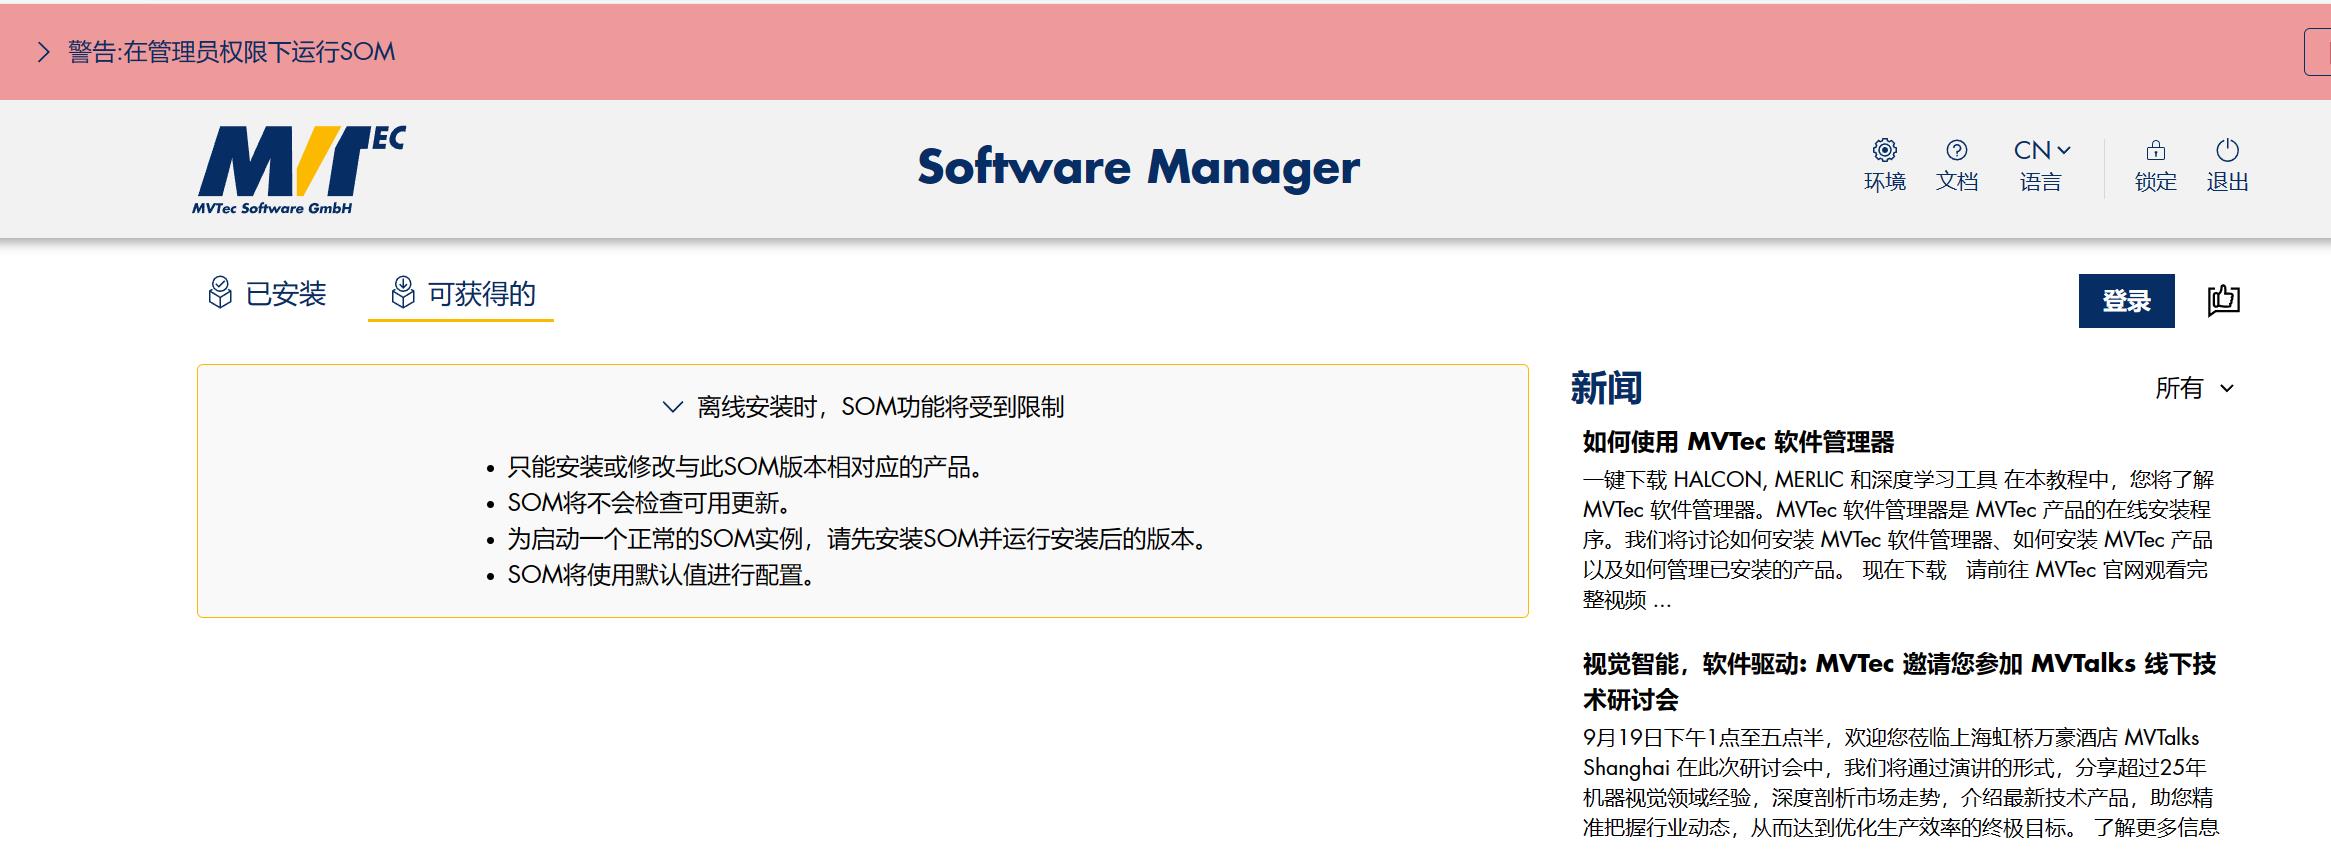The width and height of the screenshot is (2331, 862).
Task: Click the 退出 power icon
Action: [x=2227, y=150]
